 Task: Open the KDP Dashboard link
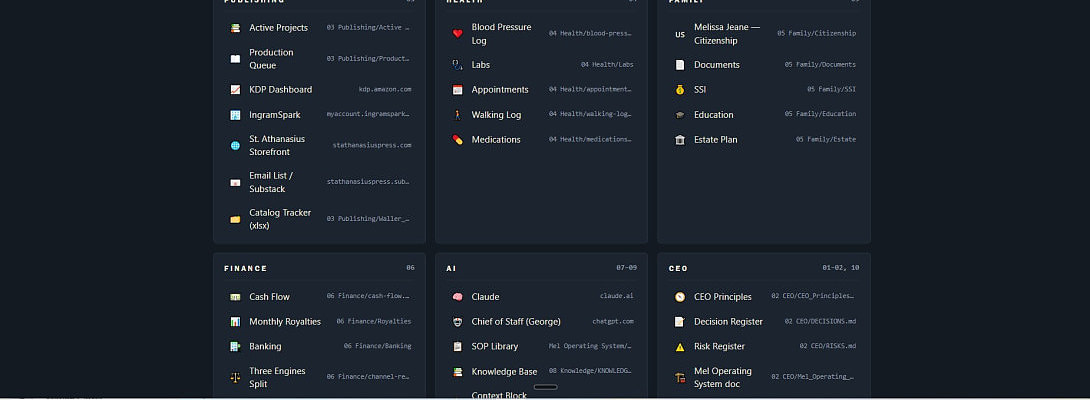click(320, 90)
